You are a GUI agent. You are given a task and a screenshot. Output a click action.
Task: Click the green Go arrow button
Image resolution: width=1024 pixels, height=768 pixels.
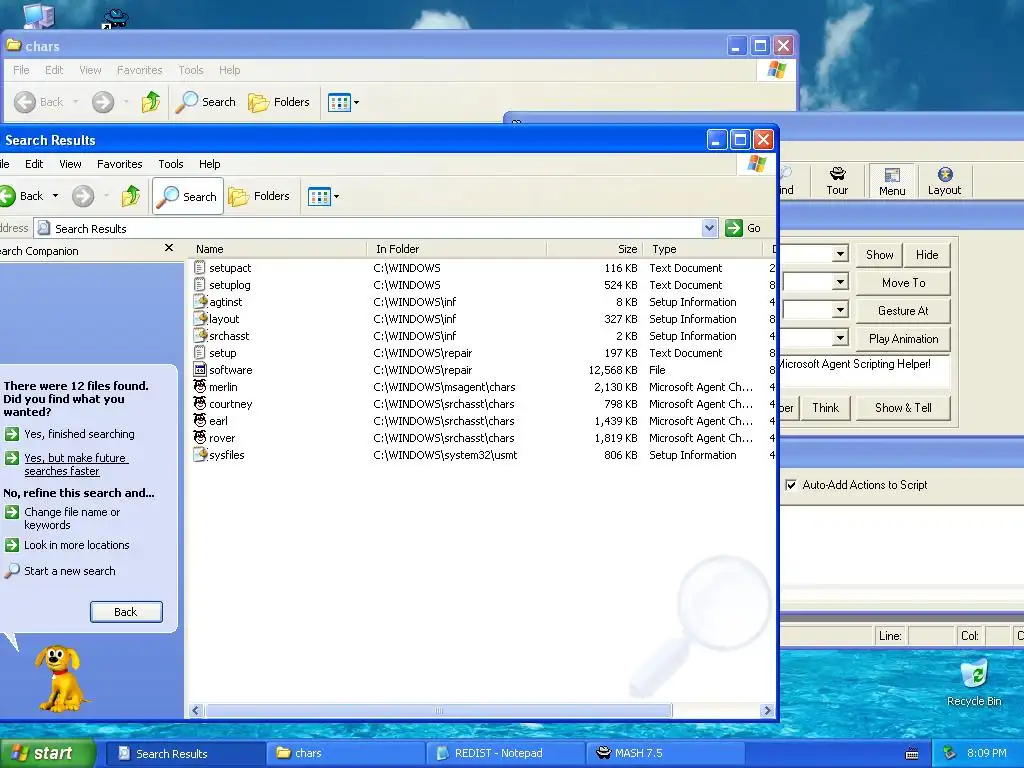click(x=734, y=228)
